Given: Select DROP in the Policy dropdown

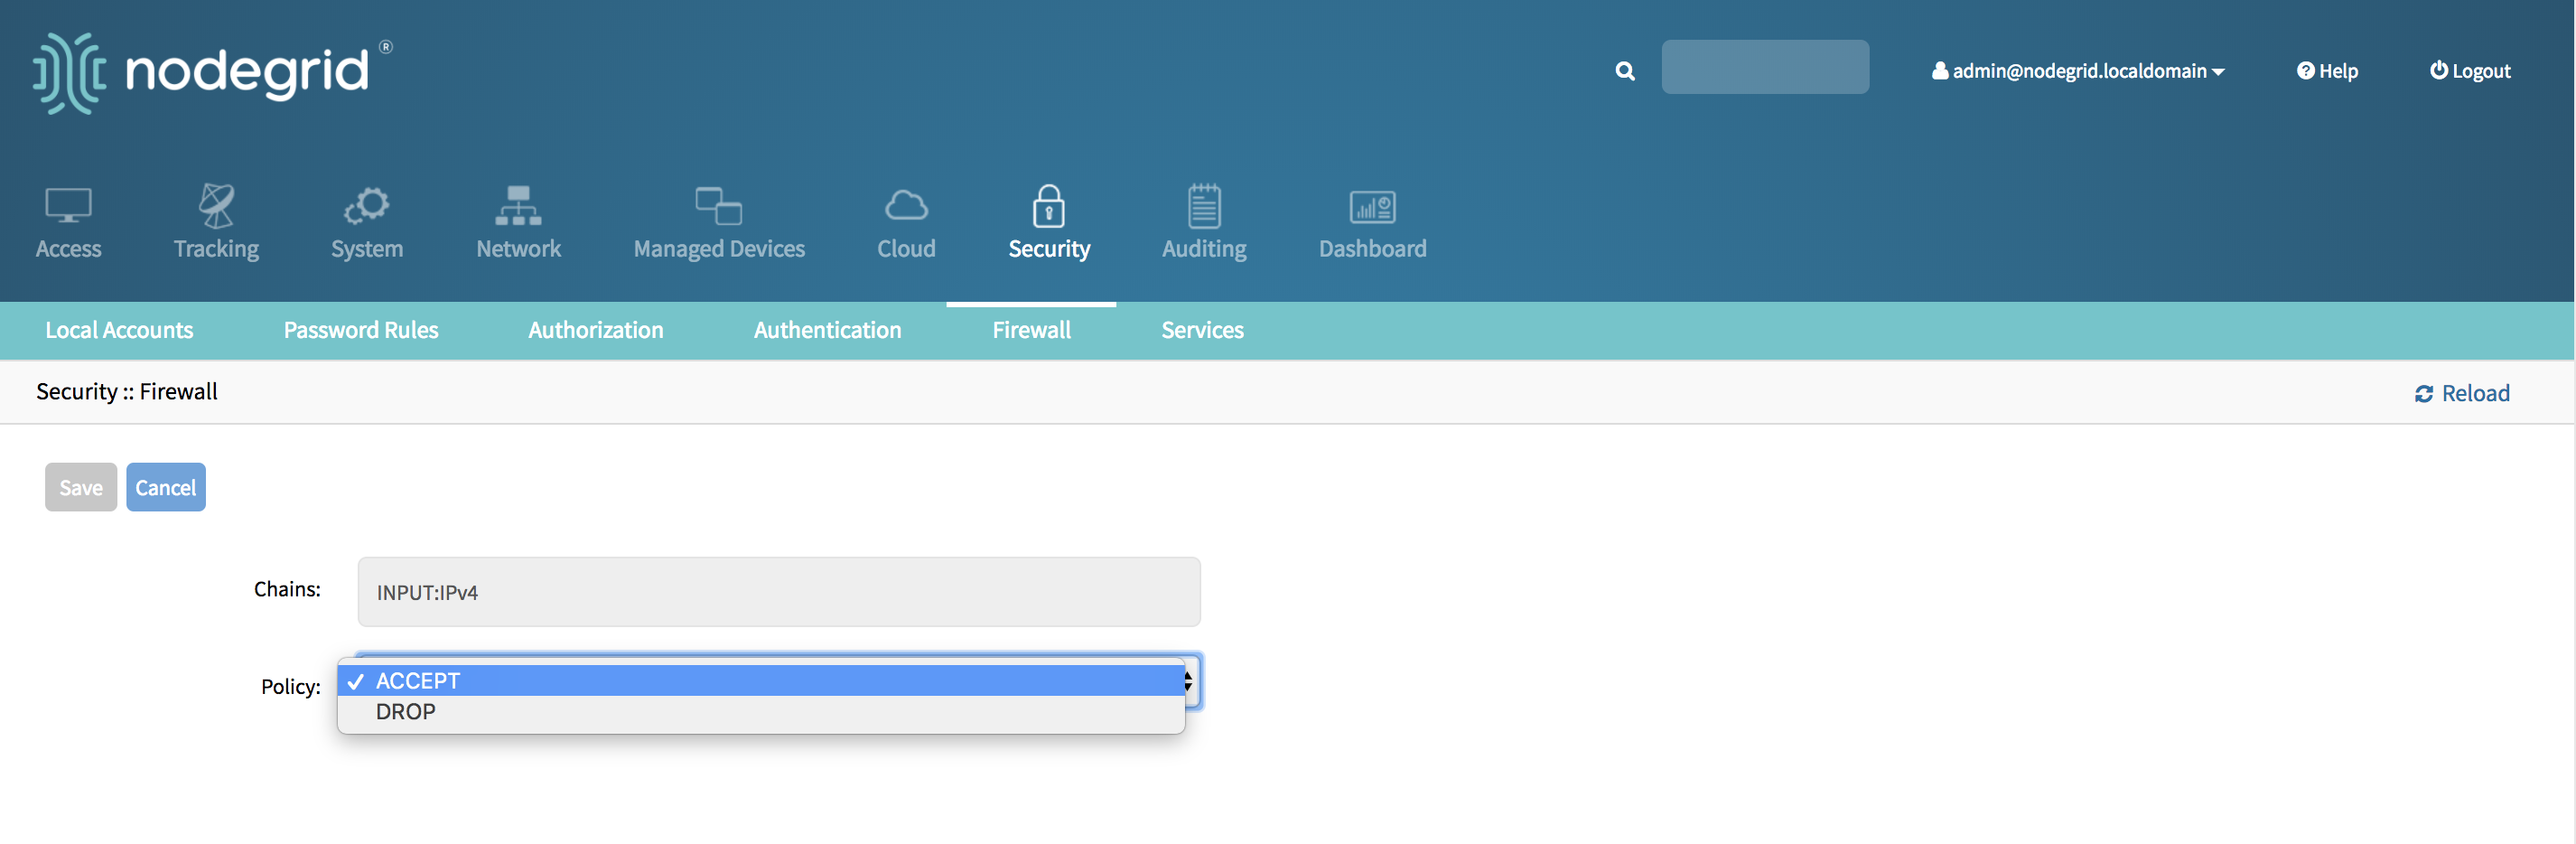Looking at the screenshot, I should click(x=761, y=711).
